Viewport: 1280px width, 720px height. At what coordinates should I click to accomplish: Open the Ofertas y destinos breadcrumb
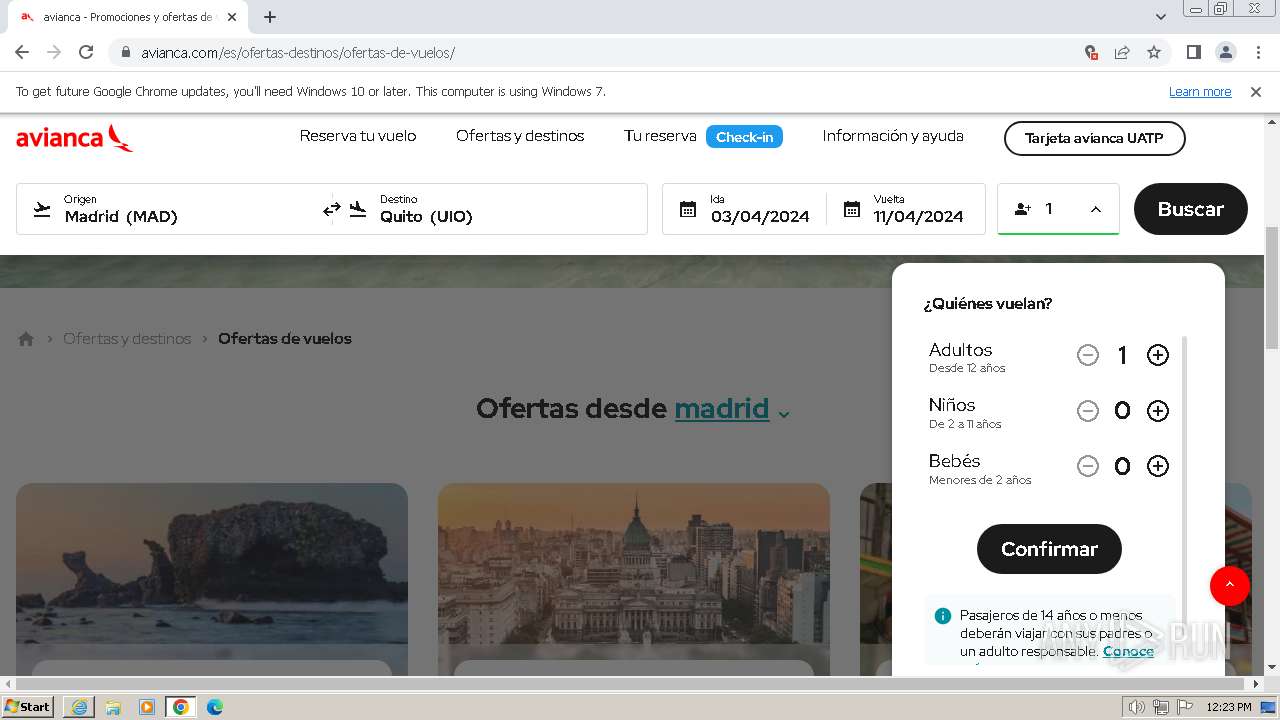pos(127,339)
